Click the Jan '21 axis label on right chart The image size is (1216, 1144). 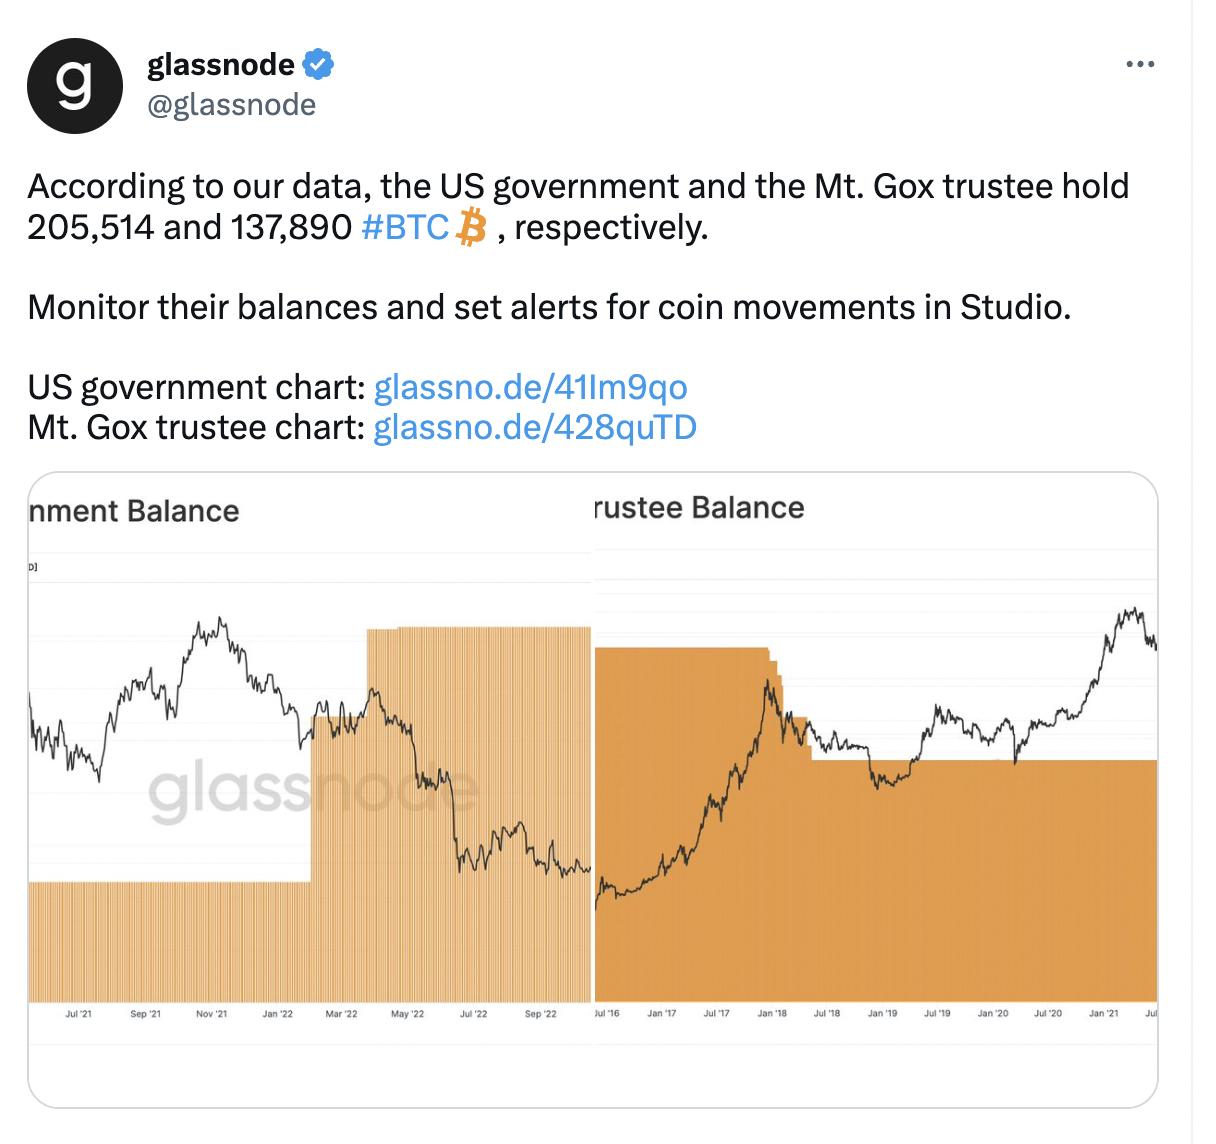1105,1011
